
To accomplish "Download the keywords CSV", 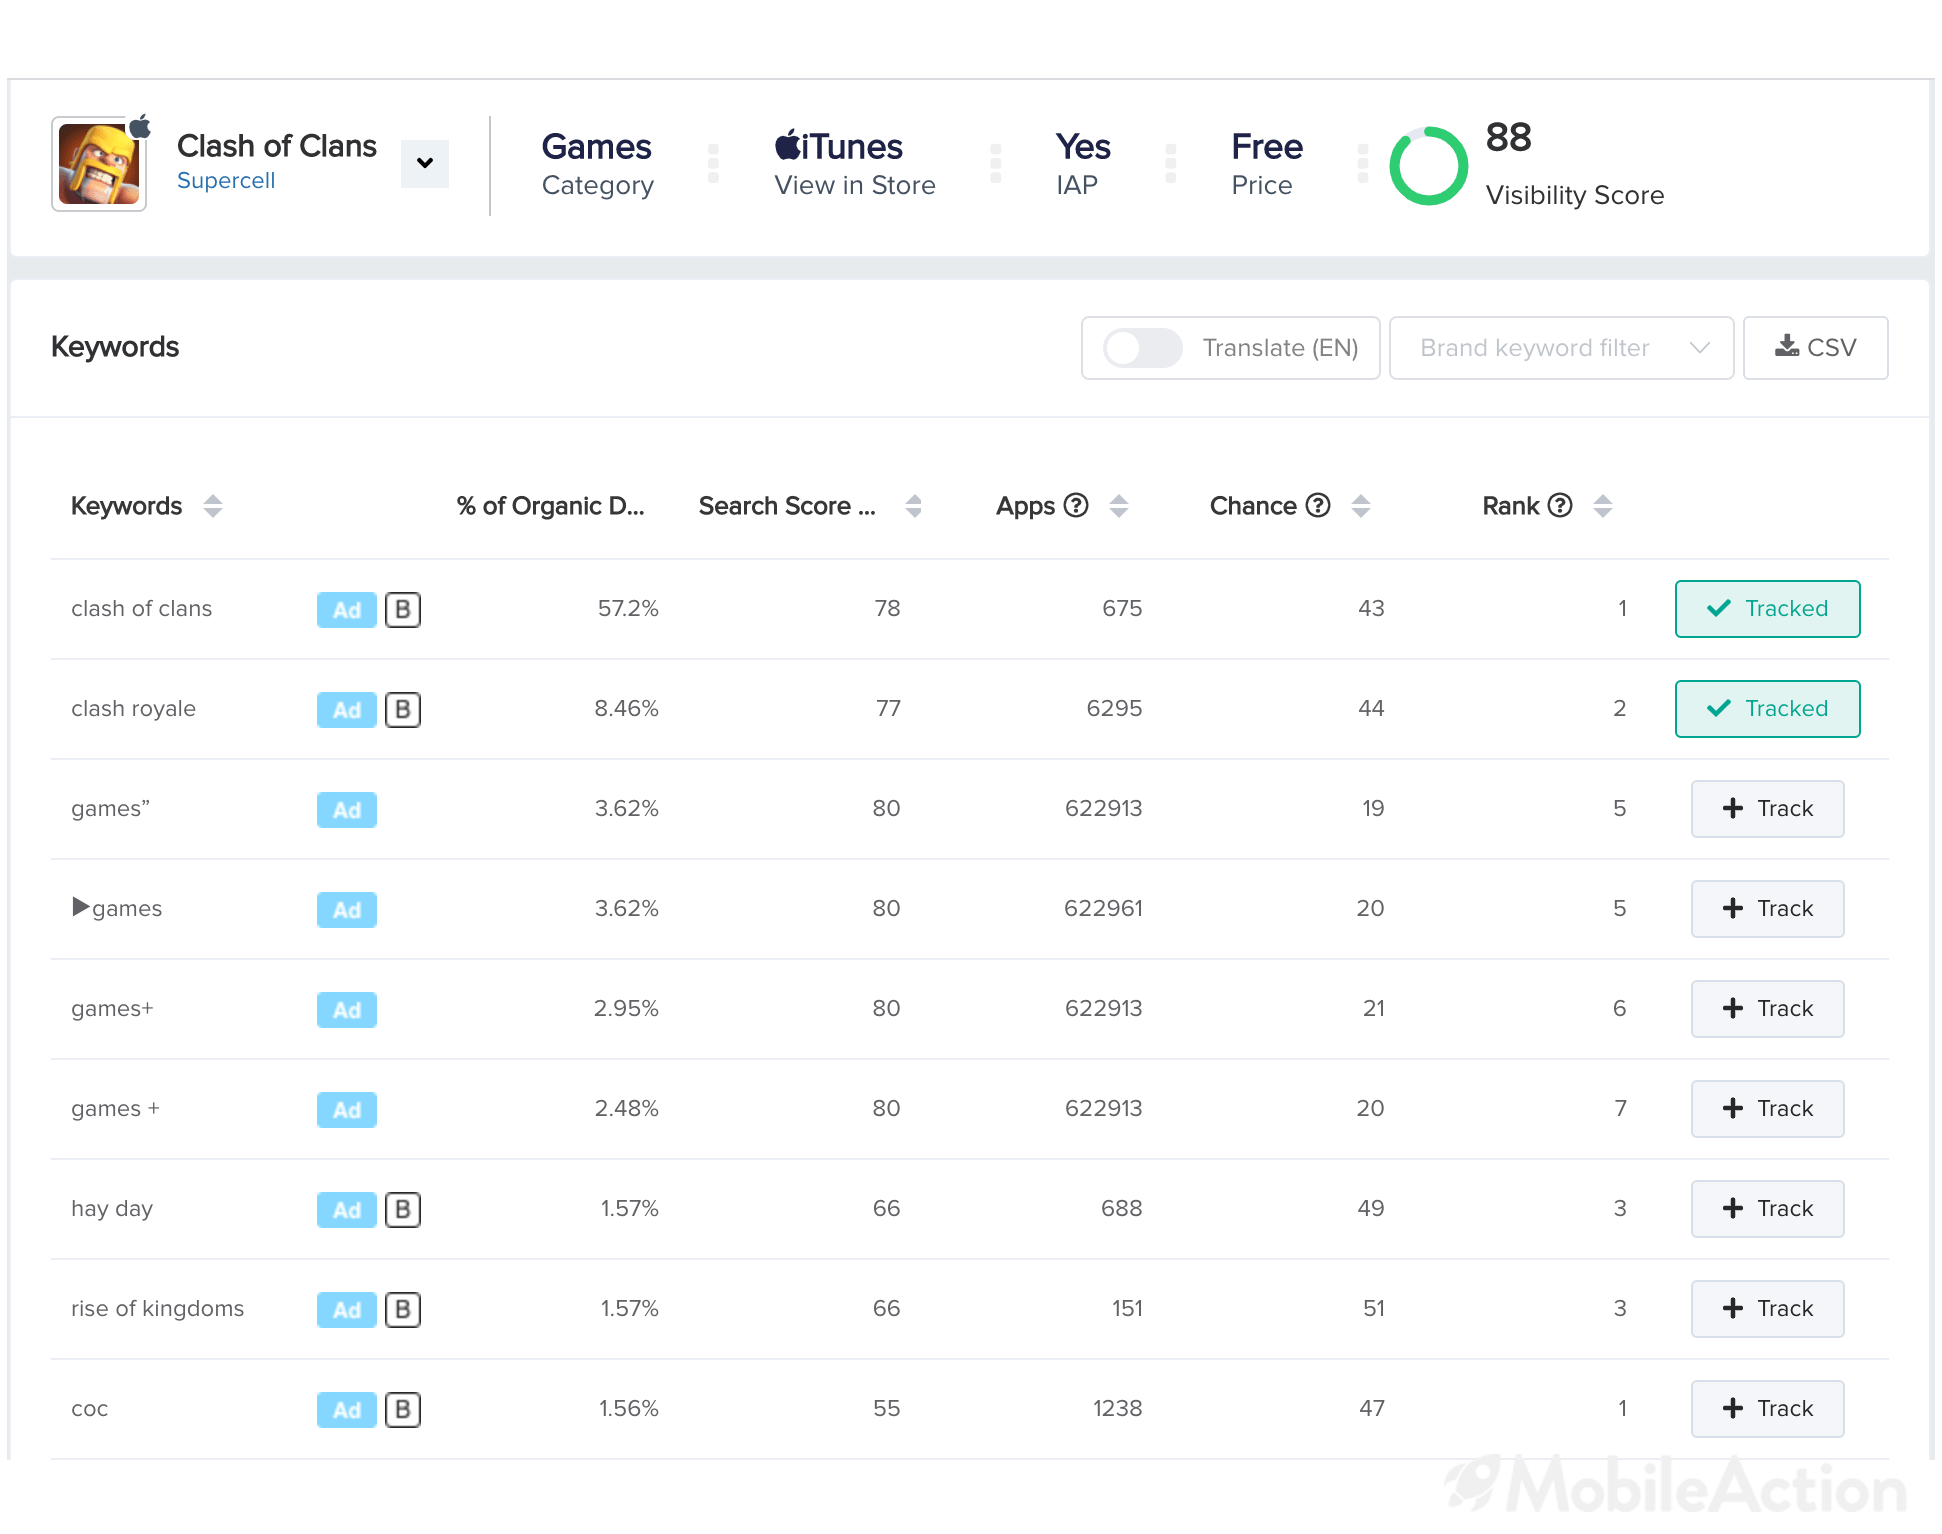I will point(1815,348).
